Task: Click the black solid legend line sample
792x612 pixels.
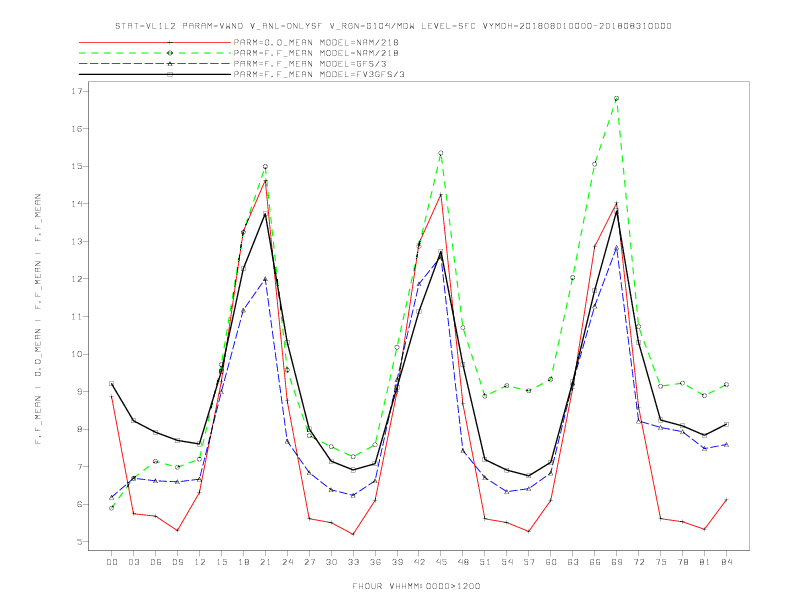Action: [x=155, y=74]
